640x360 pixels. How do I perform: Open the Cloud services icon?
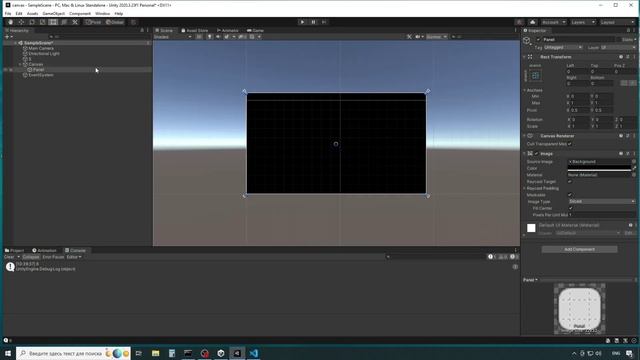pos(532,22)
